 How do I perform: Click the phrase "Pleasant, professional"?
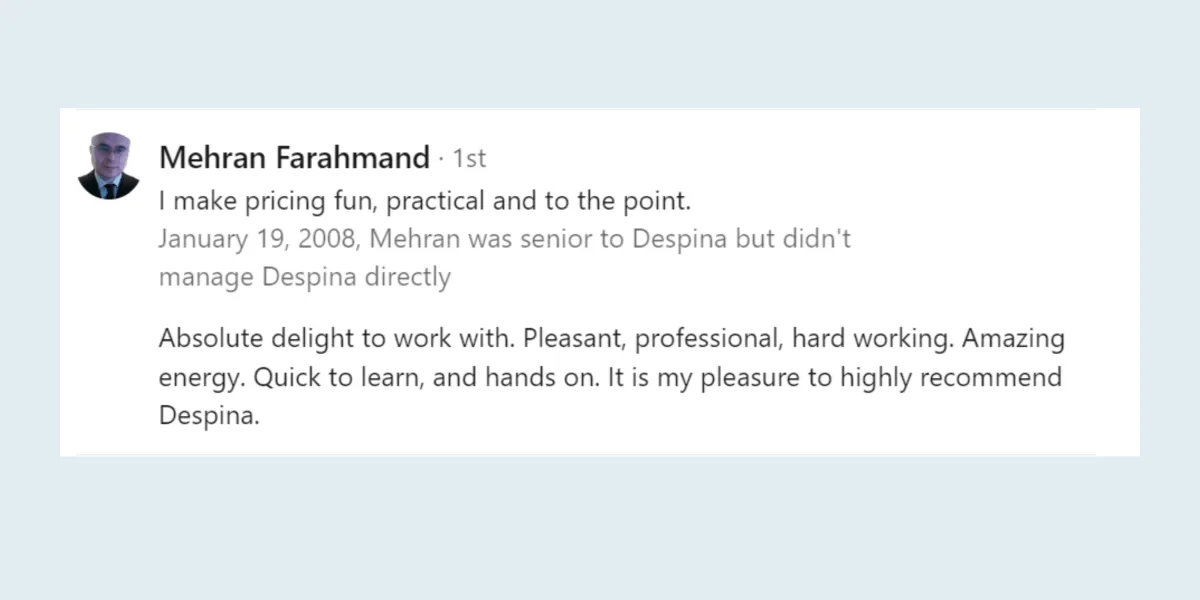click(651, 339)
